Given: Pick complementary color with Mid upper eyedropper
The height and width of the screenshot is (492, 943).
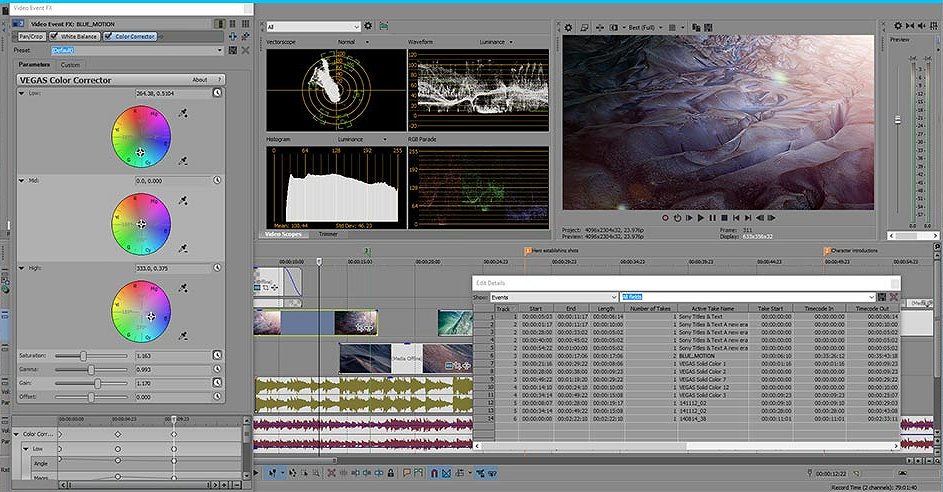Looking at the screenshot, I should pyautogui.click(x=183, y=200).
